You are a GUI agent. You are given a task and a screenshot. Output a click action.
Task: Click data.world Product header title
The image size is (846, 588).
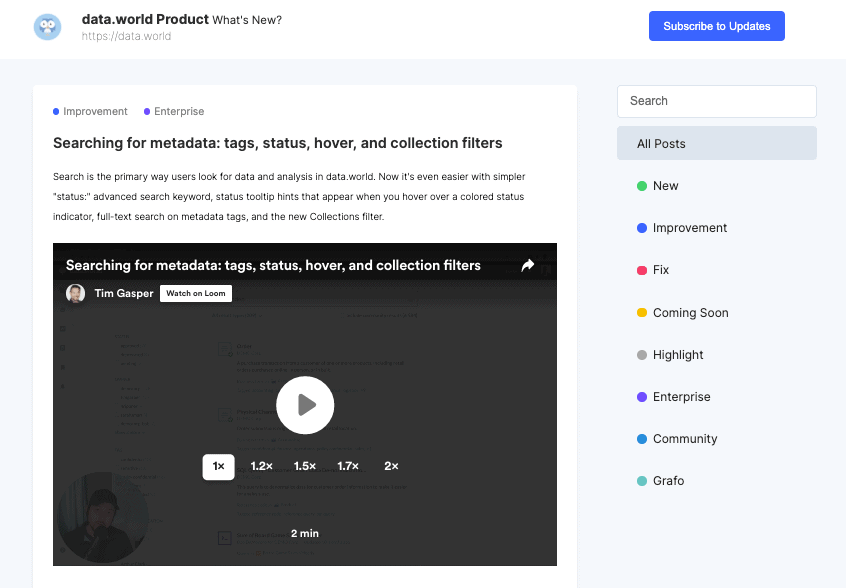(145, 19)
